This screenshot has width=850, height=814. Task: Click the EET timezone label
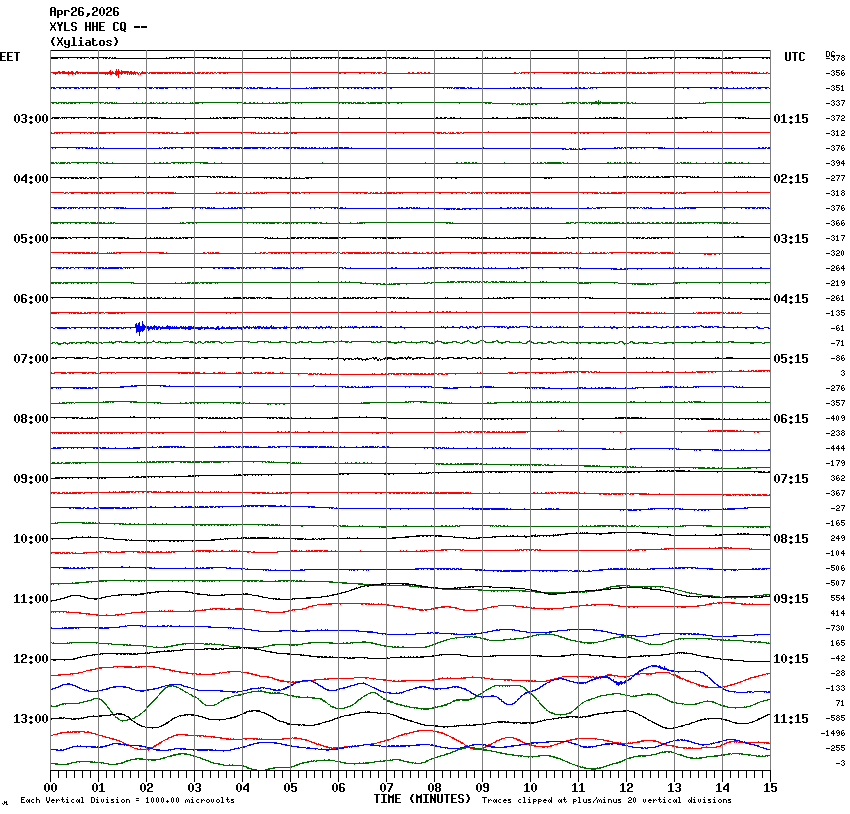coord(10,57)
